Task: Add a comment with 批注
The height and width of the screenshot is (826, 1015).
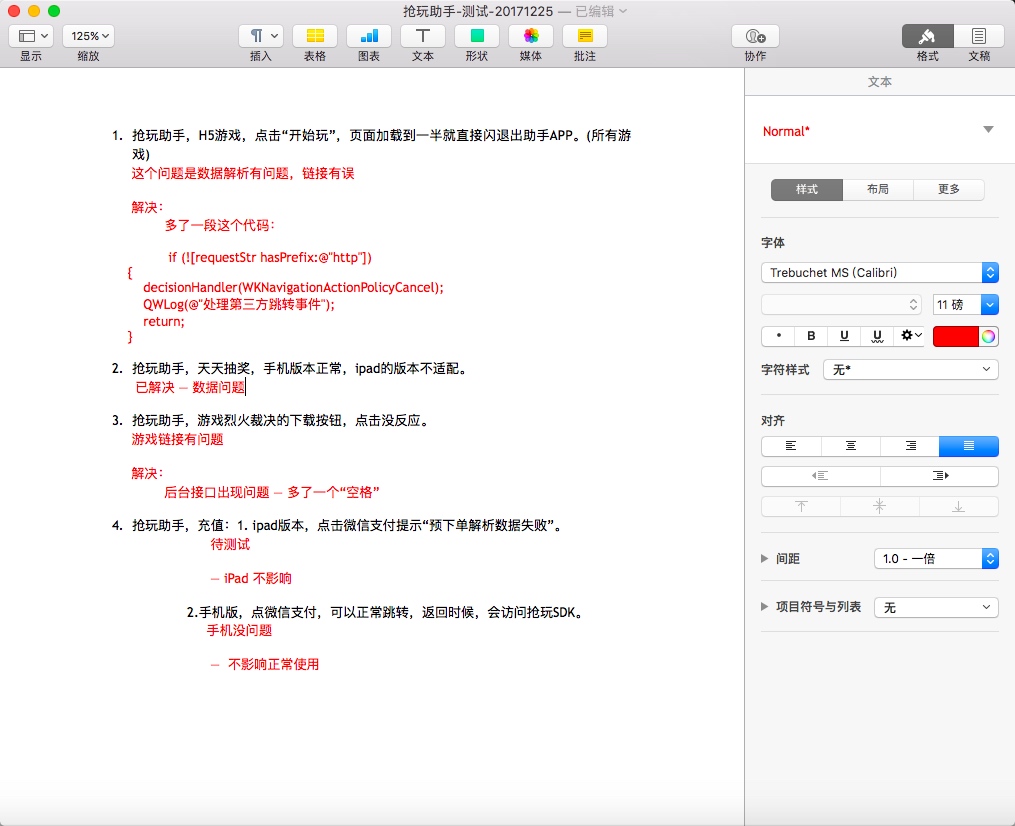Action: pyautogui.click(x=585, y=36)
